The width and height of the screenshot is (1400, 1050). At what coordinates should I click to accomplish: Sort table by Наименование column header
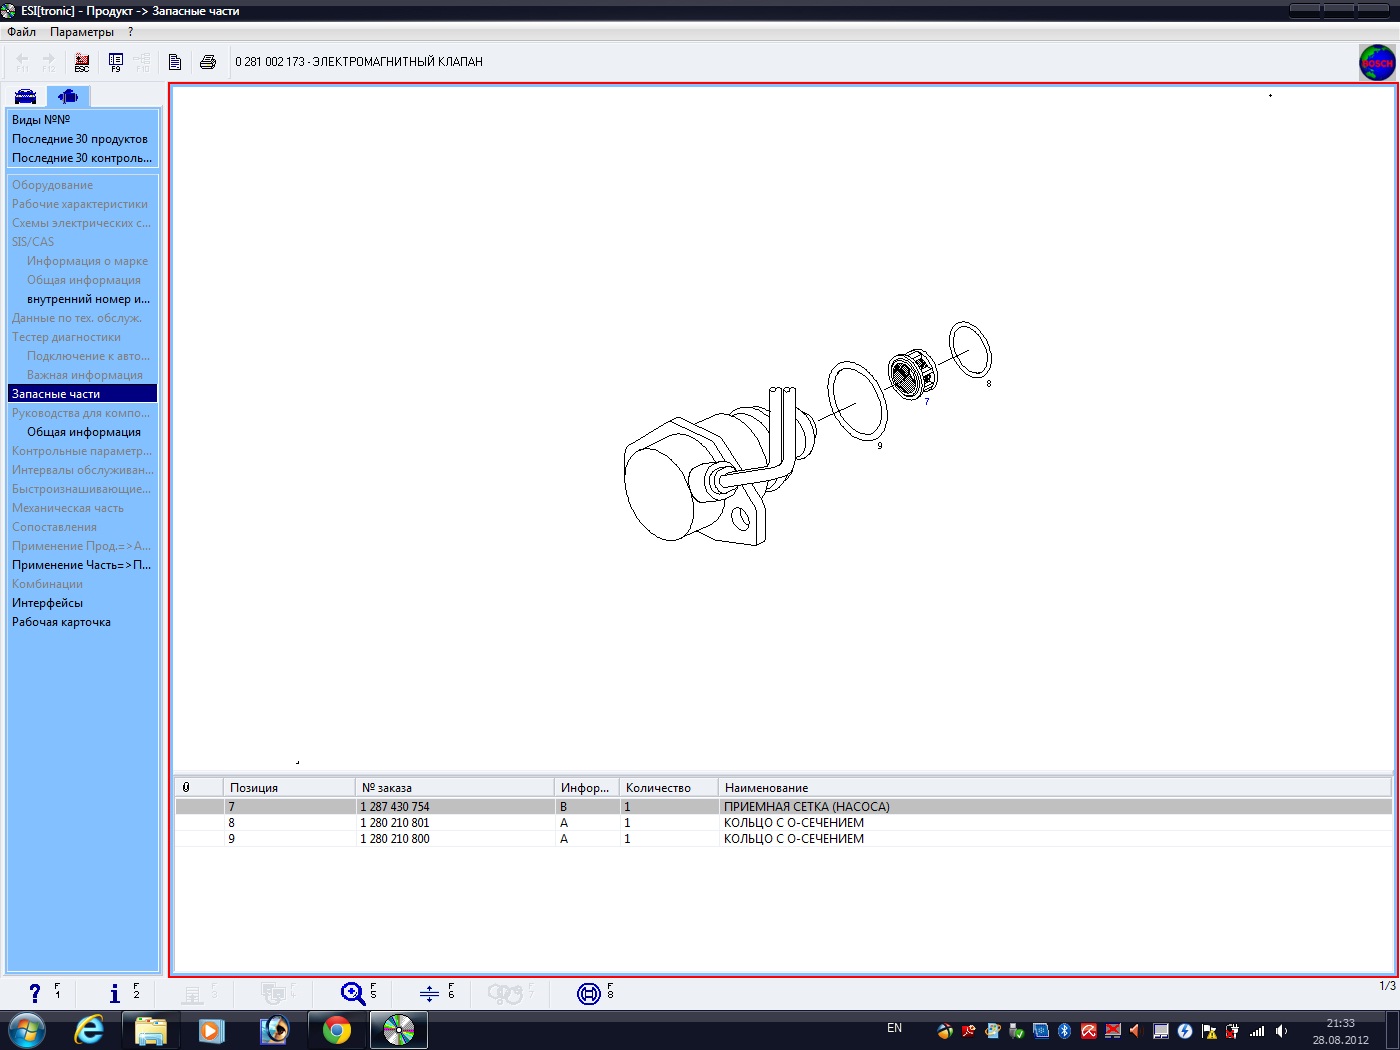pyautogui.click(x=766, y=788)
